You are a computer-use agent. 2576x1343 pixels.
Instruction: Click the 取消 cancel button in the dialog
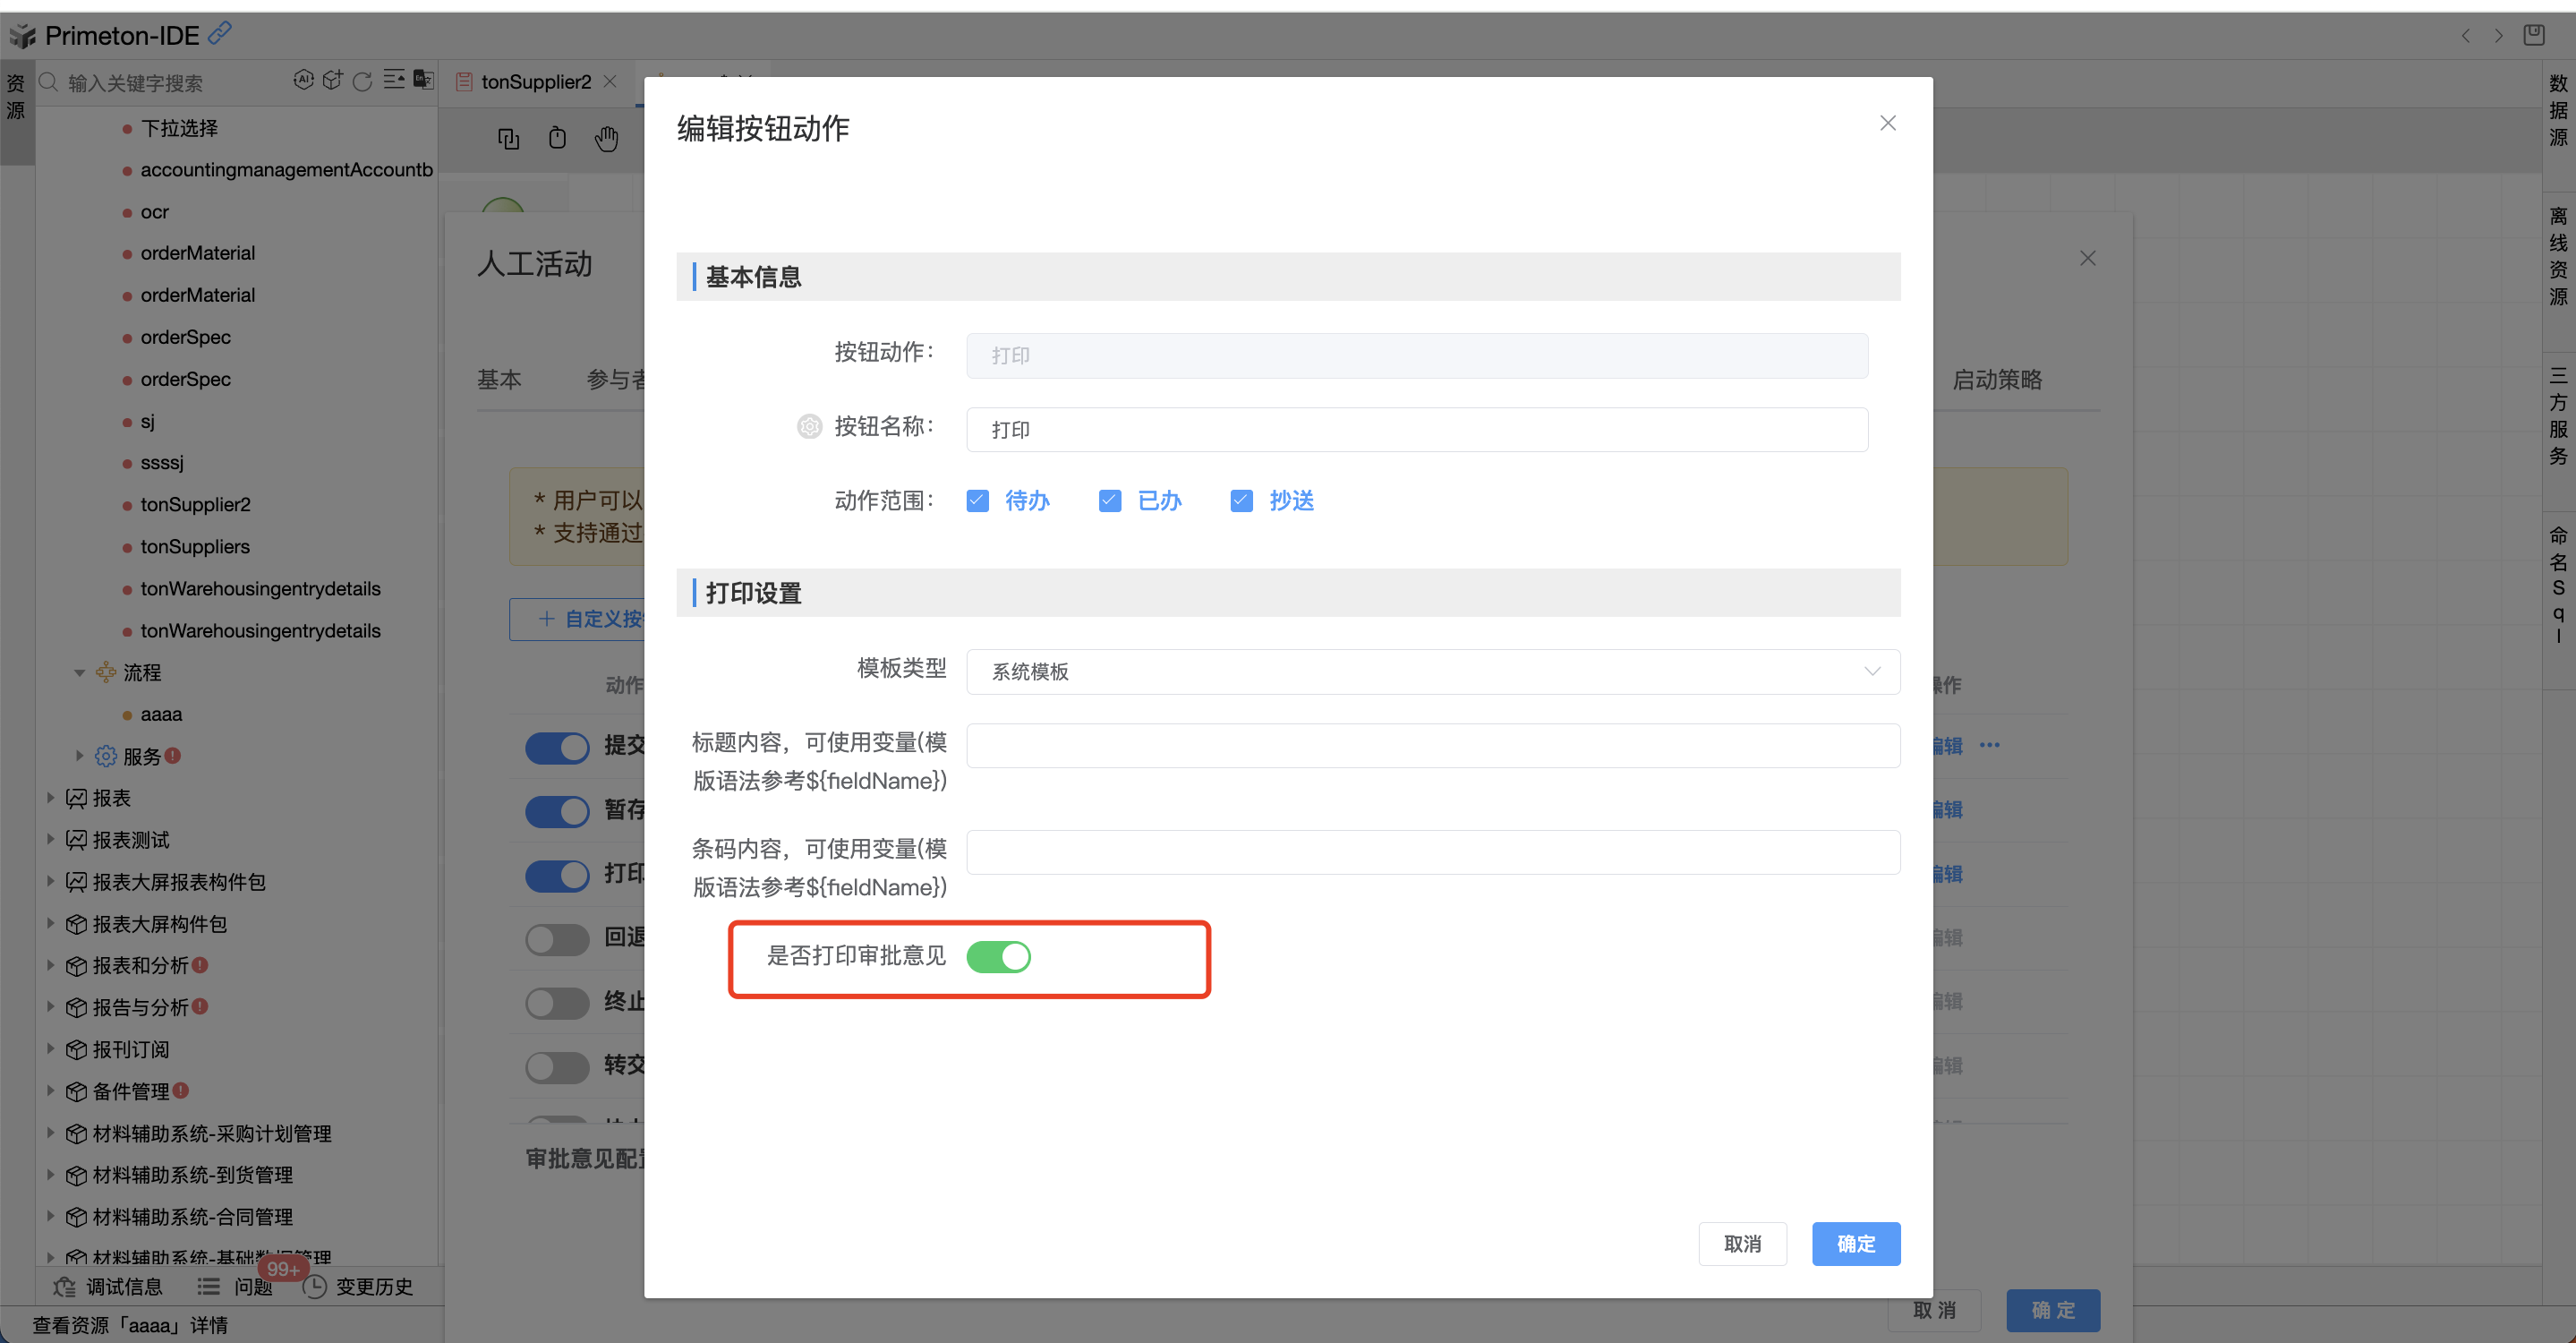tap(1742, 1243)
